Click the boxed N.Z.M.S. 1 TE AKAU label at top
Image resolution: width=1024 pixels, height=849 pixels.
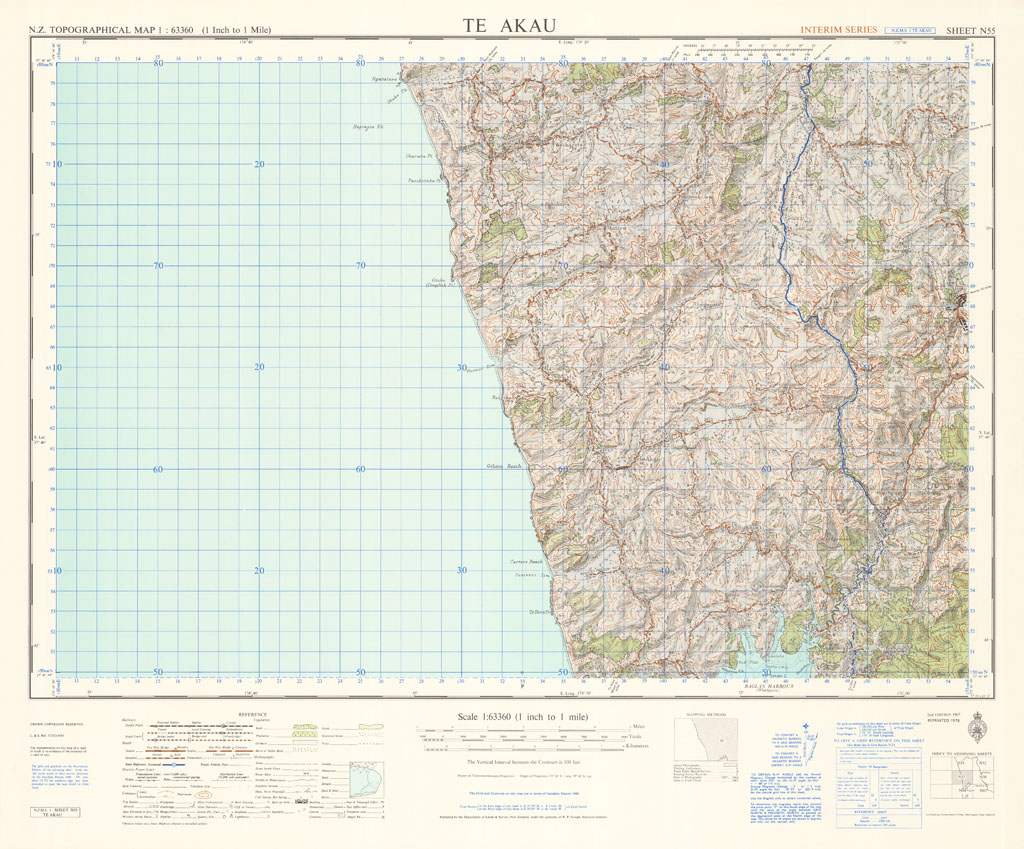pos(911,31)
